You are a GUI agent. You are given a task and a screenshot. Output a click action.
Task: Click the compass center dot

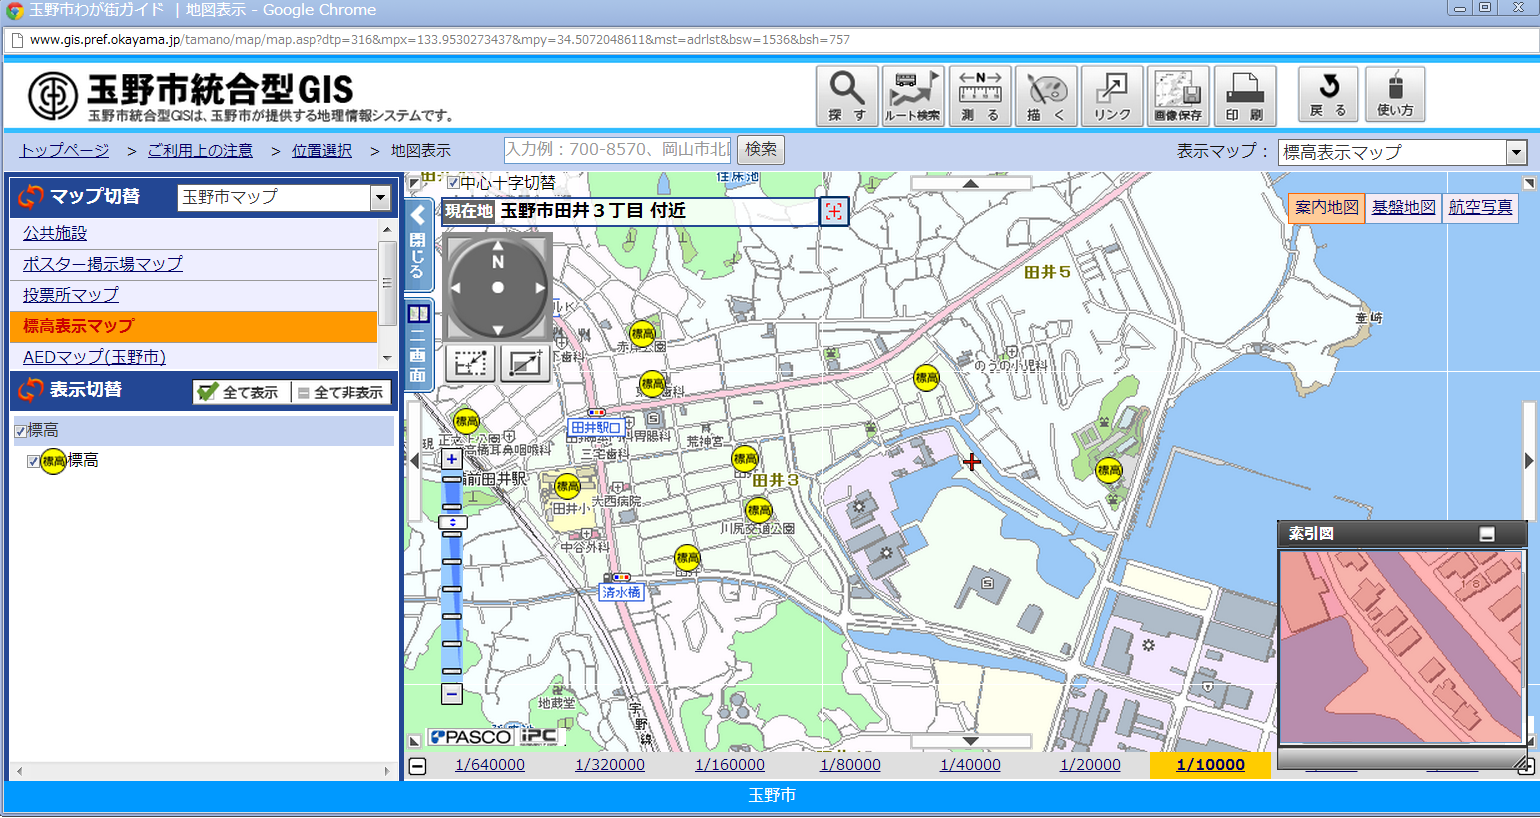pyautogui.click(x=498, y=288)
